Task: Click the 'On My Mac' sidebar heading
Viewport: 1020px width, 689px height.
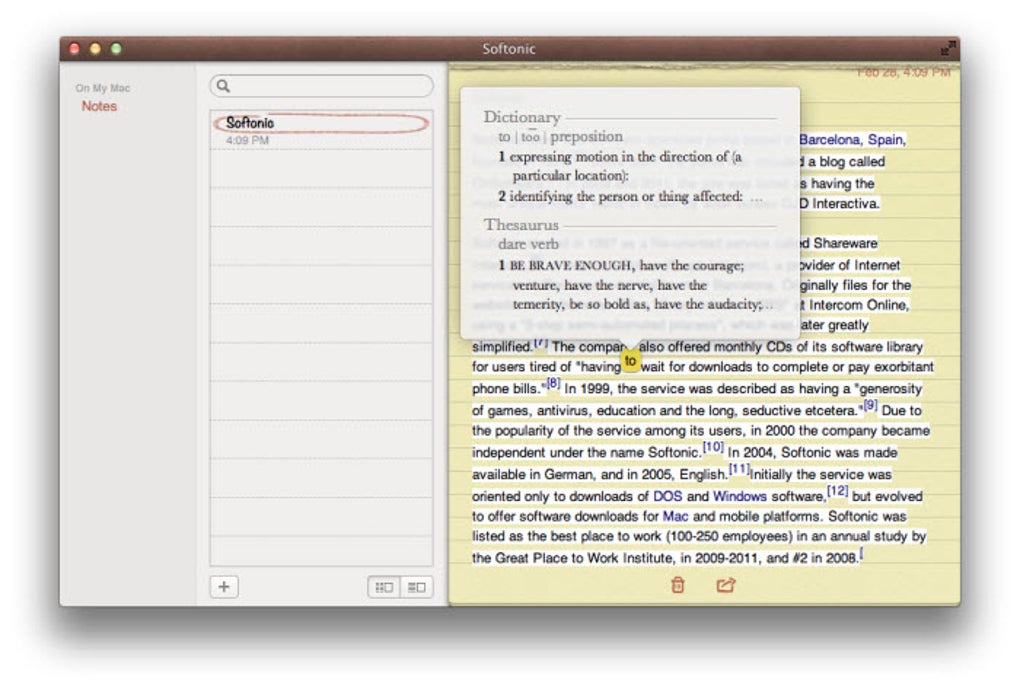Action: [102, 88]
